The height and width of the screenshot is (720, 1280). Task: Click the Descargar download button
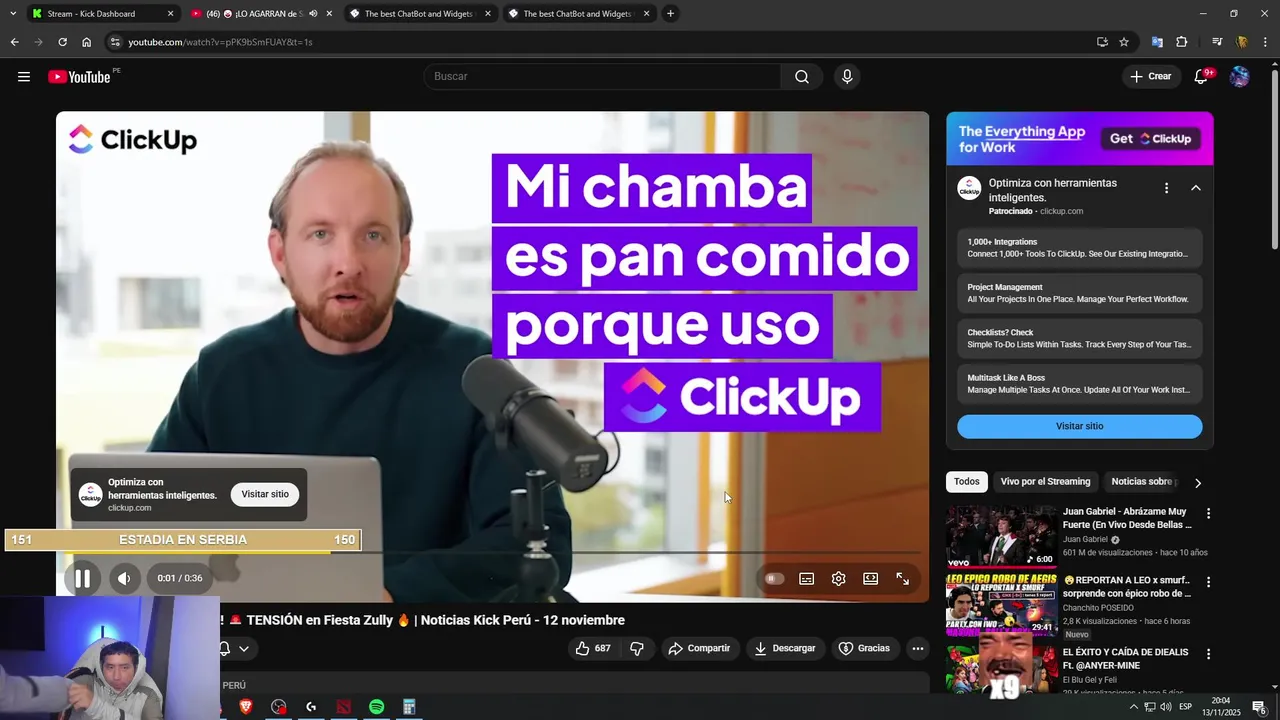click(785, 648)
